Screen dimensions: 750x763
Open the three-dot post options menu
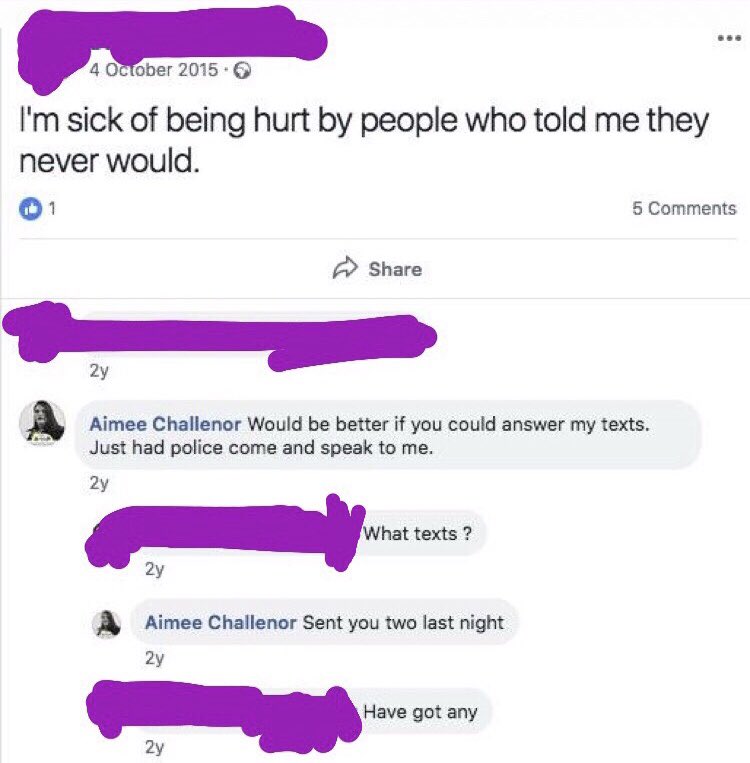point(730,37)
